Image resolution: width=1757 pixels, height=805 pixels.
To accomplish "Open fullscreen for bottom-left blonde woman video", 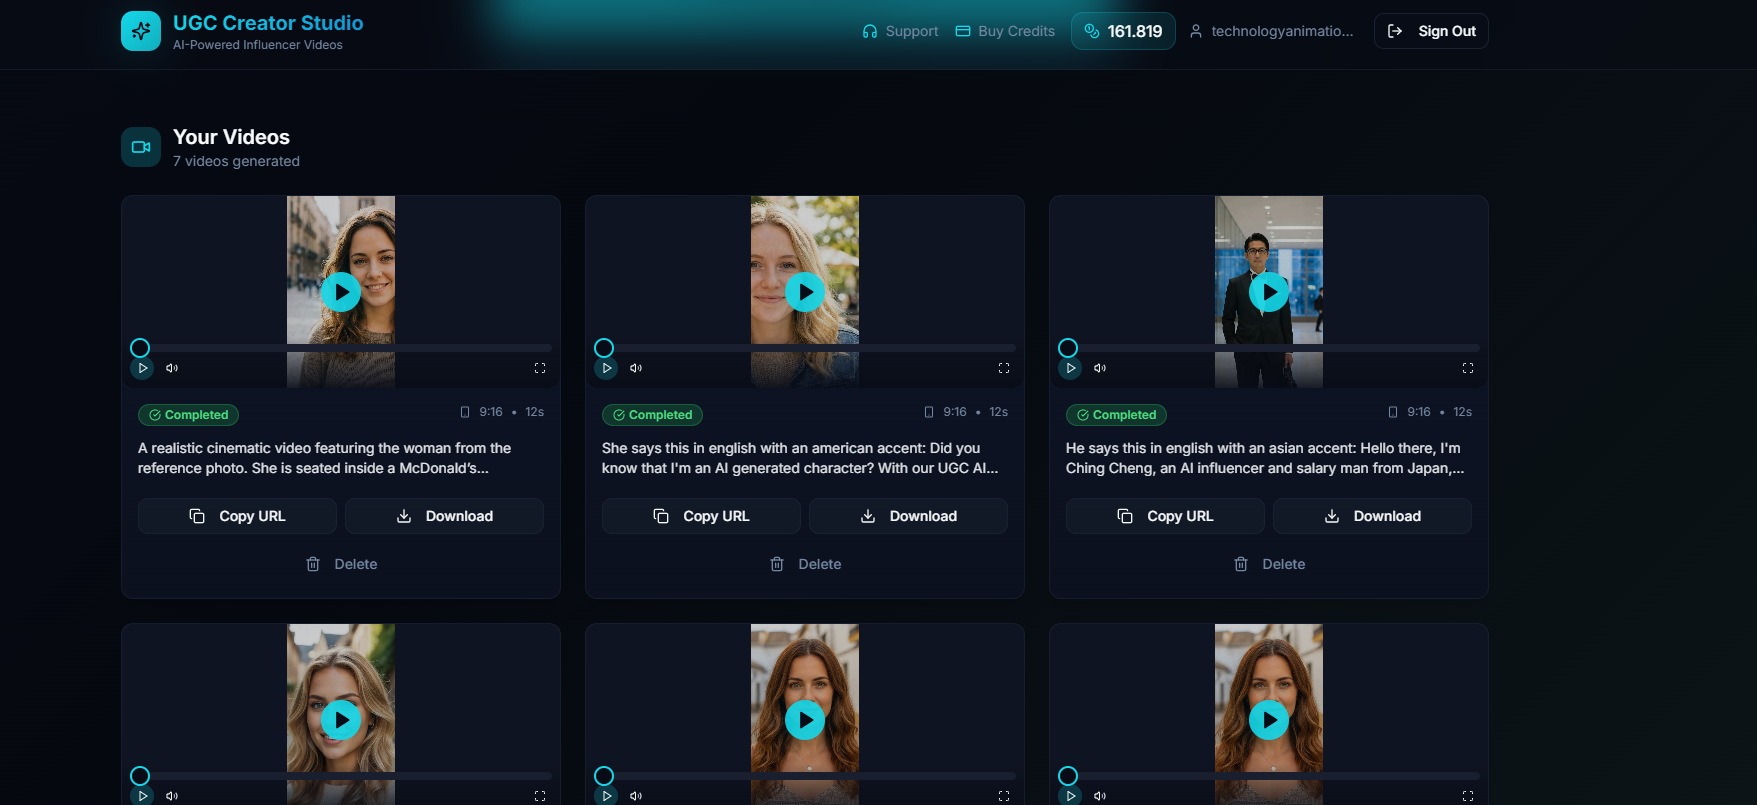I will (x=540, y=796).
